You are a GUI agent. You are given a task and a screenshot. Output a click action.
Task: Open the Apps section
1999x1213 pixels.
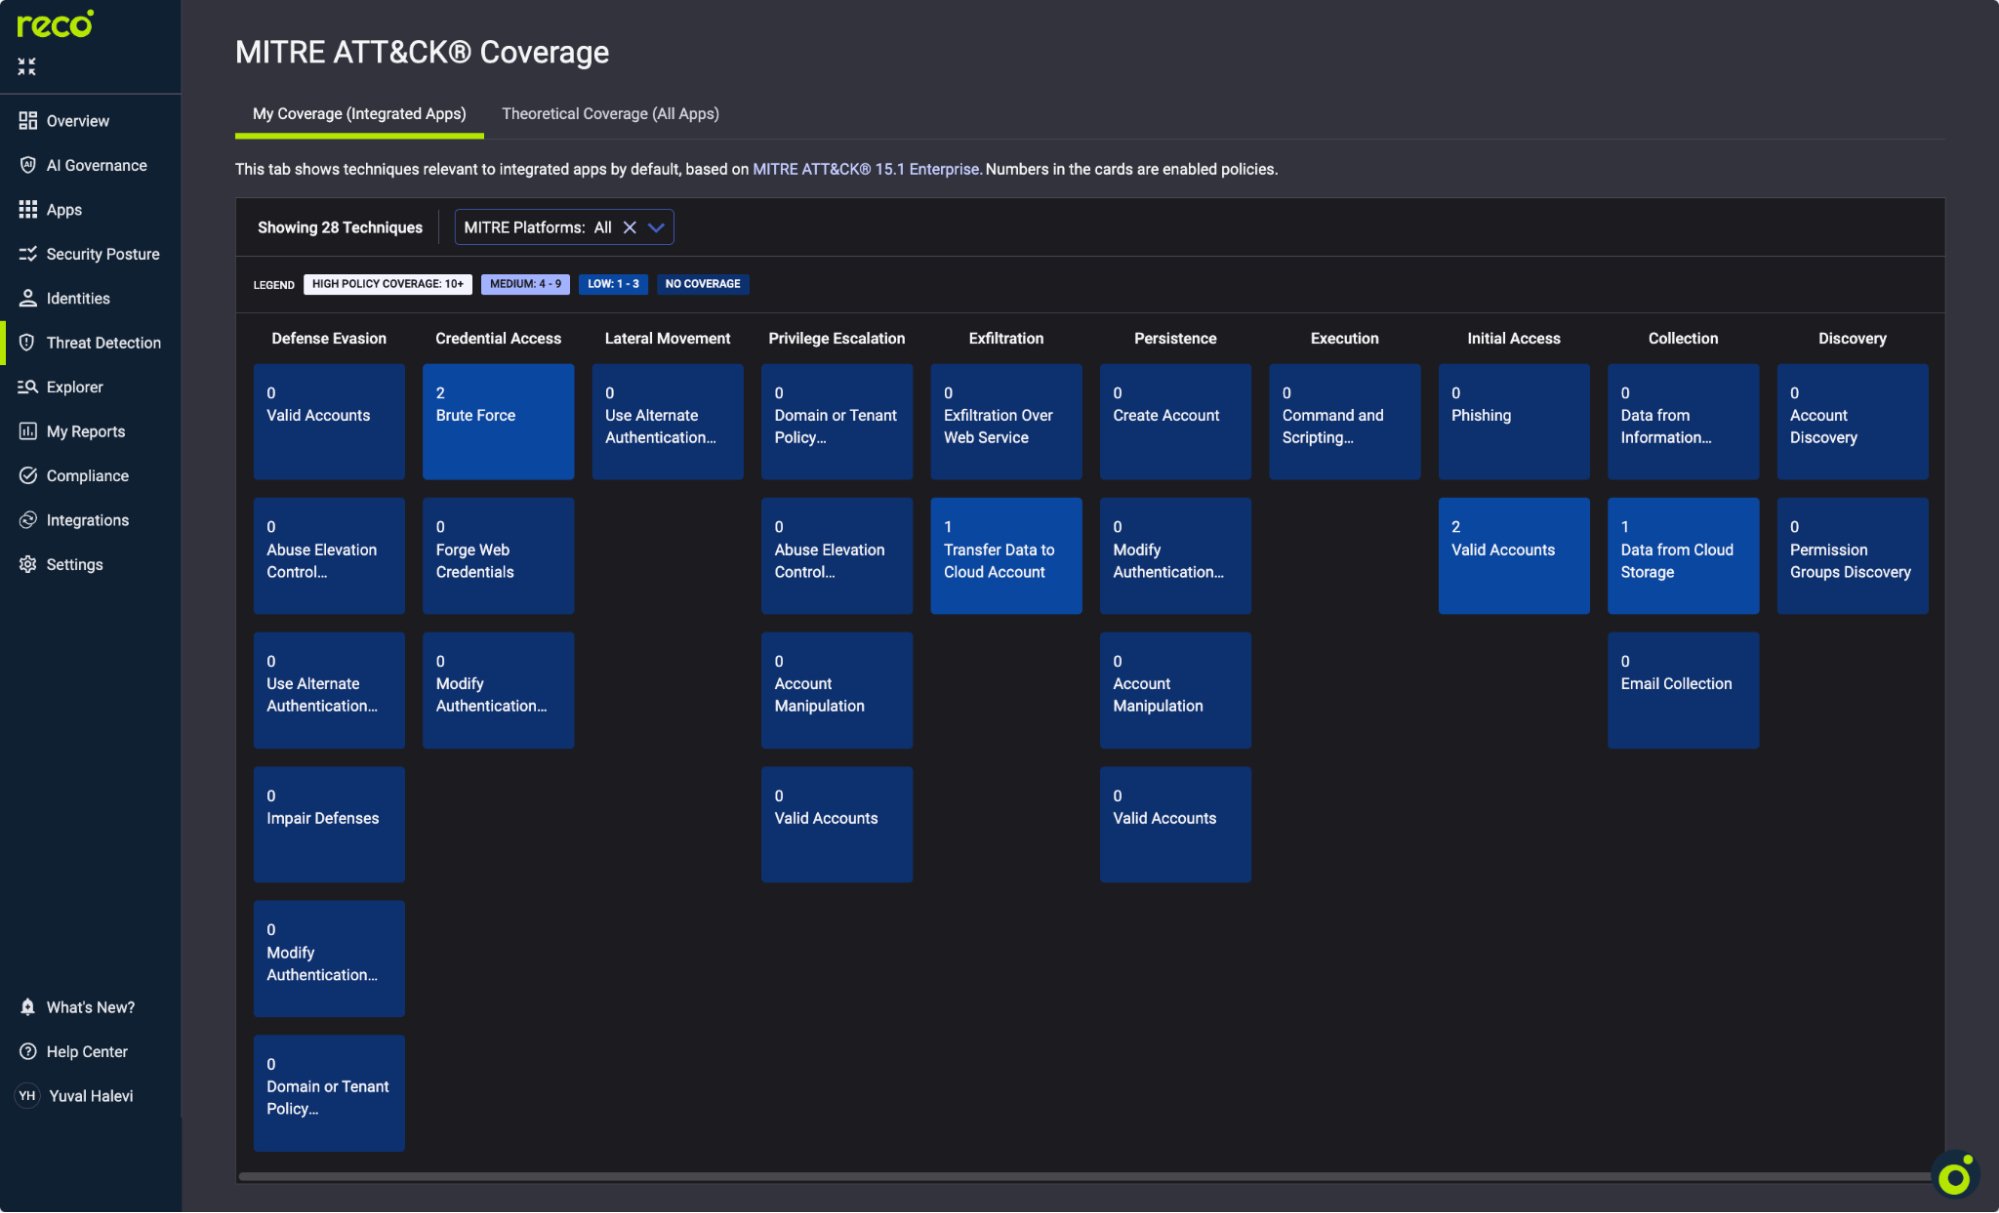tap(64, 209)
